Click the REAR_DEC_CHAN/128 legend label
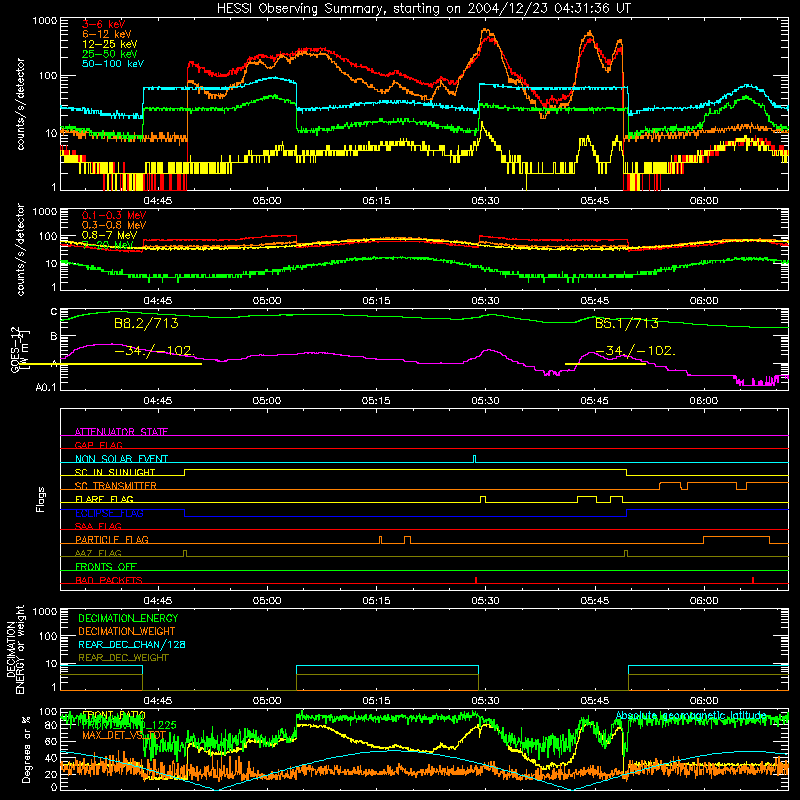The height and width of the screenshot is (800, 800). (132, 645)
